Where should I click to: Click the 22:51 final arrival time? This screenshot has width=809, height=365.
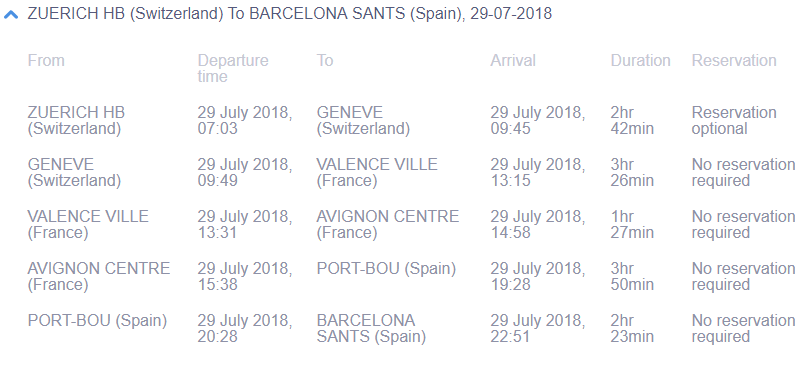click(x=510, y=337)
